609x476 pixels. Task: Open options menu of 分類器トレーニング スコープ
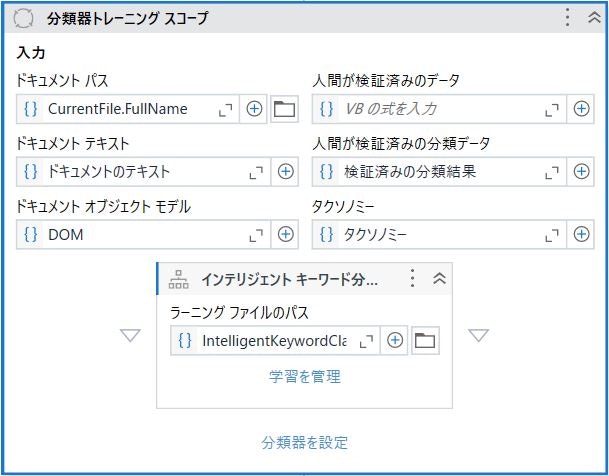[567, 17]
